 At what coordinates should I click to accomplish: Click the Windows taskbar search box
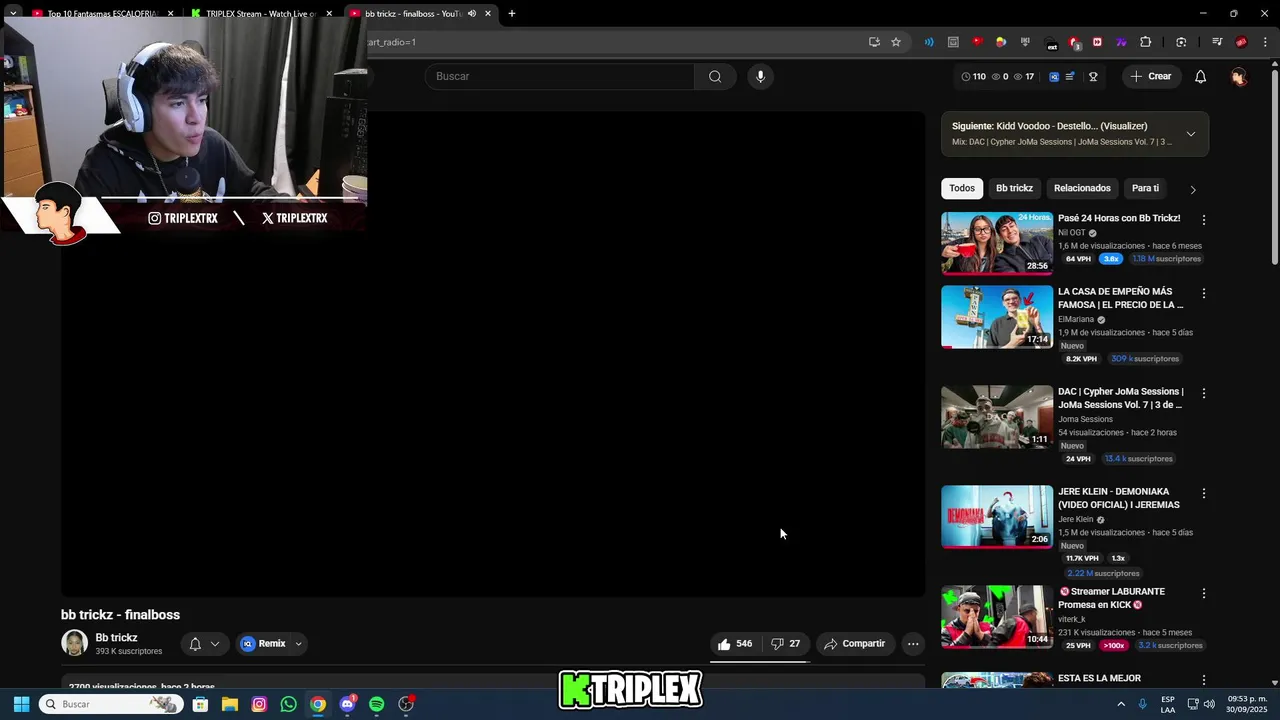click(x=110, y=704)
